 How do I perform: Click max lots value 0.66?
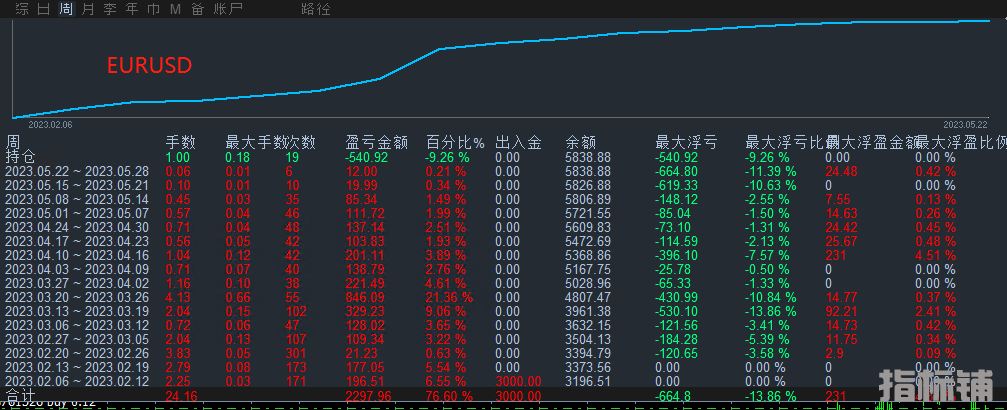pos(238,298)
